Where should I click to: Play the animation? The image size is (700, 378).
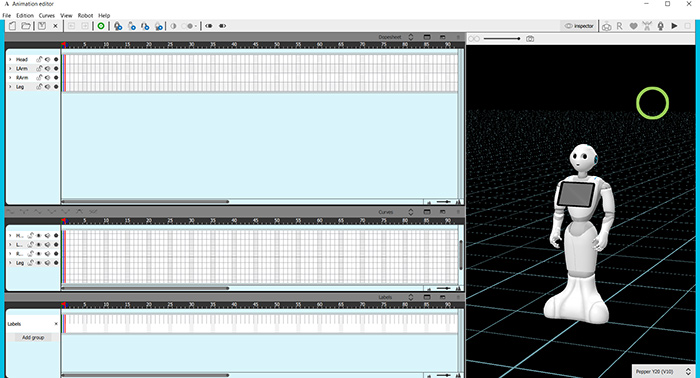674,26
